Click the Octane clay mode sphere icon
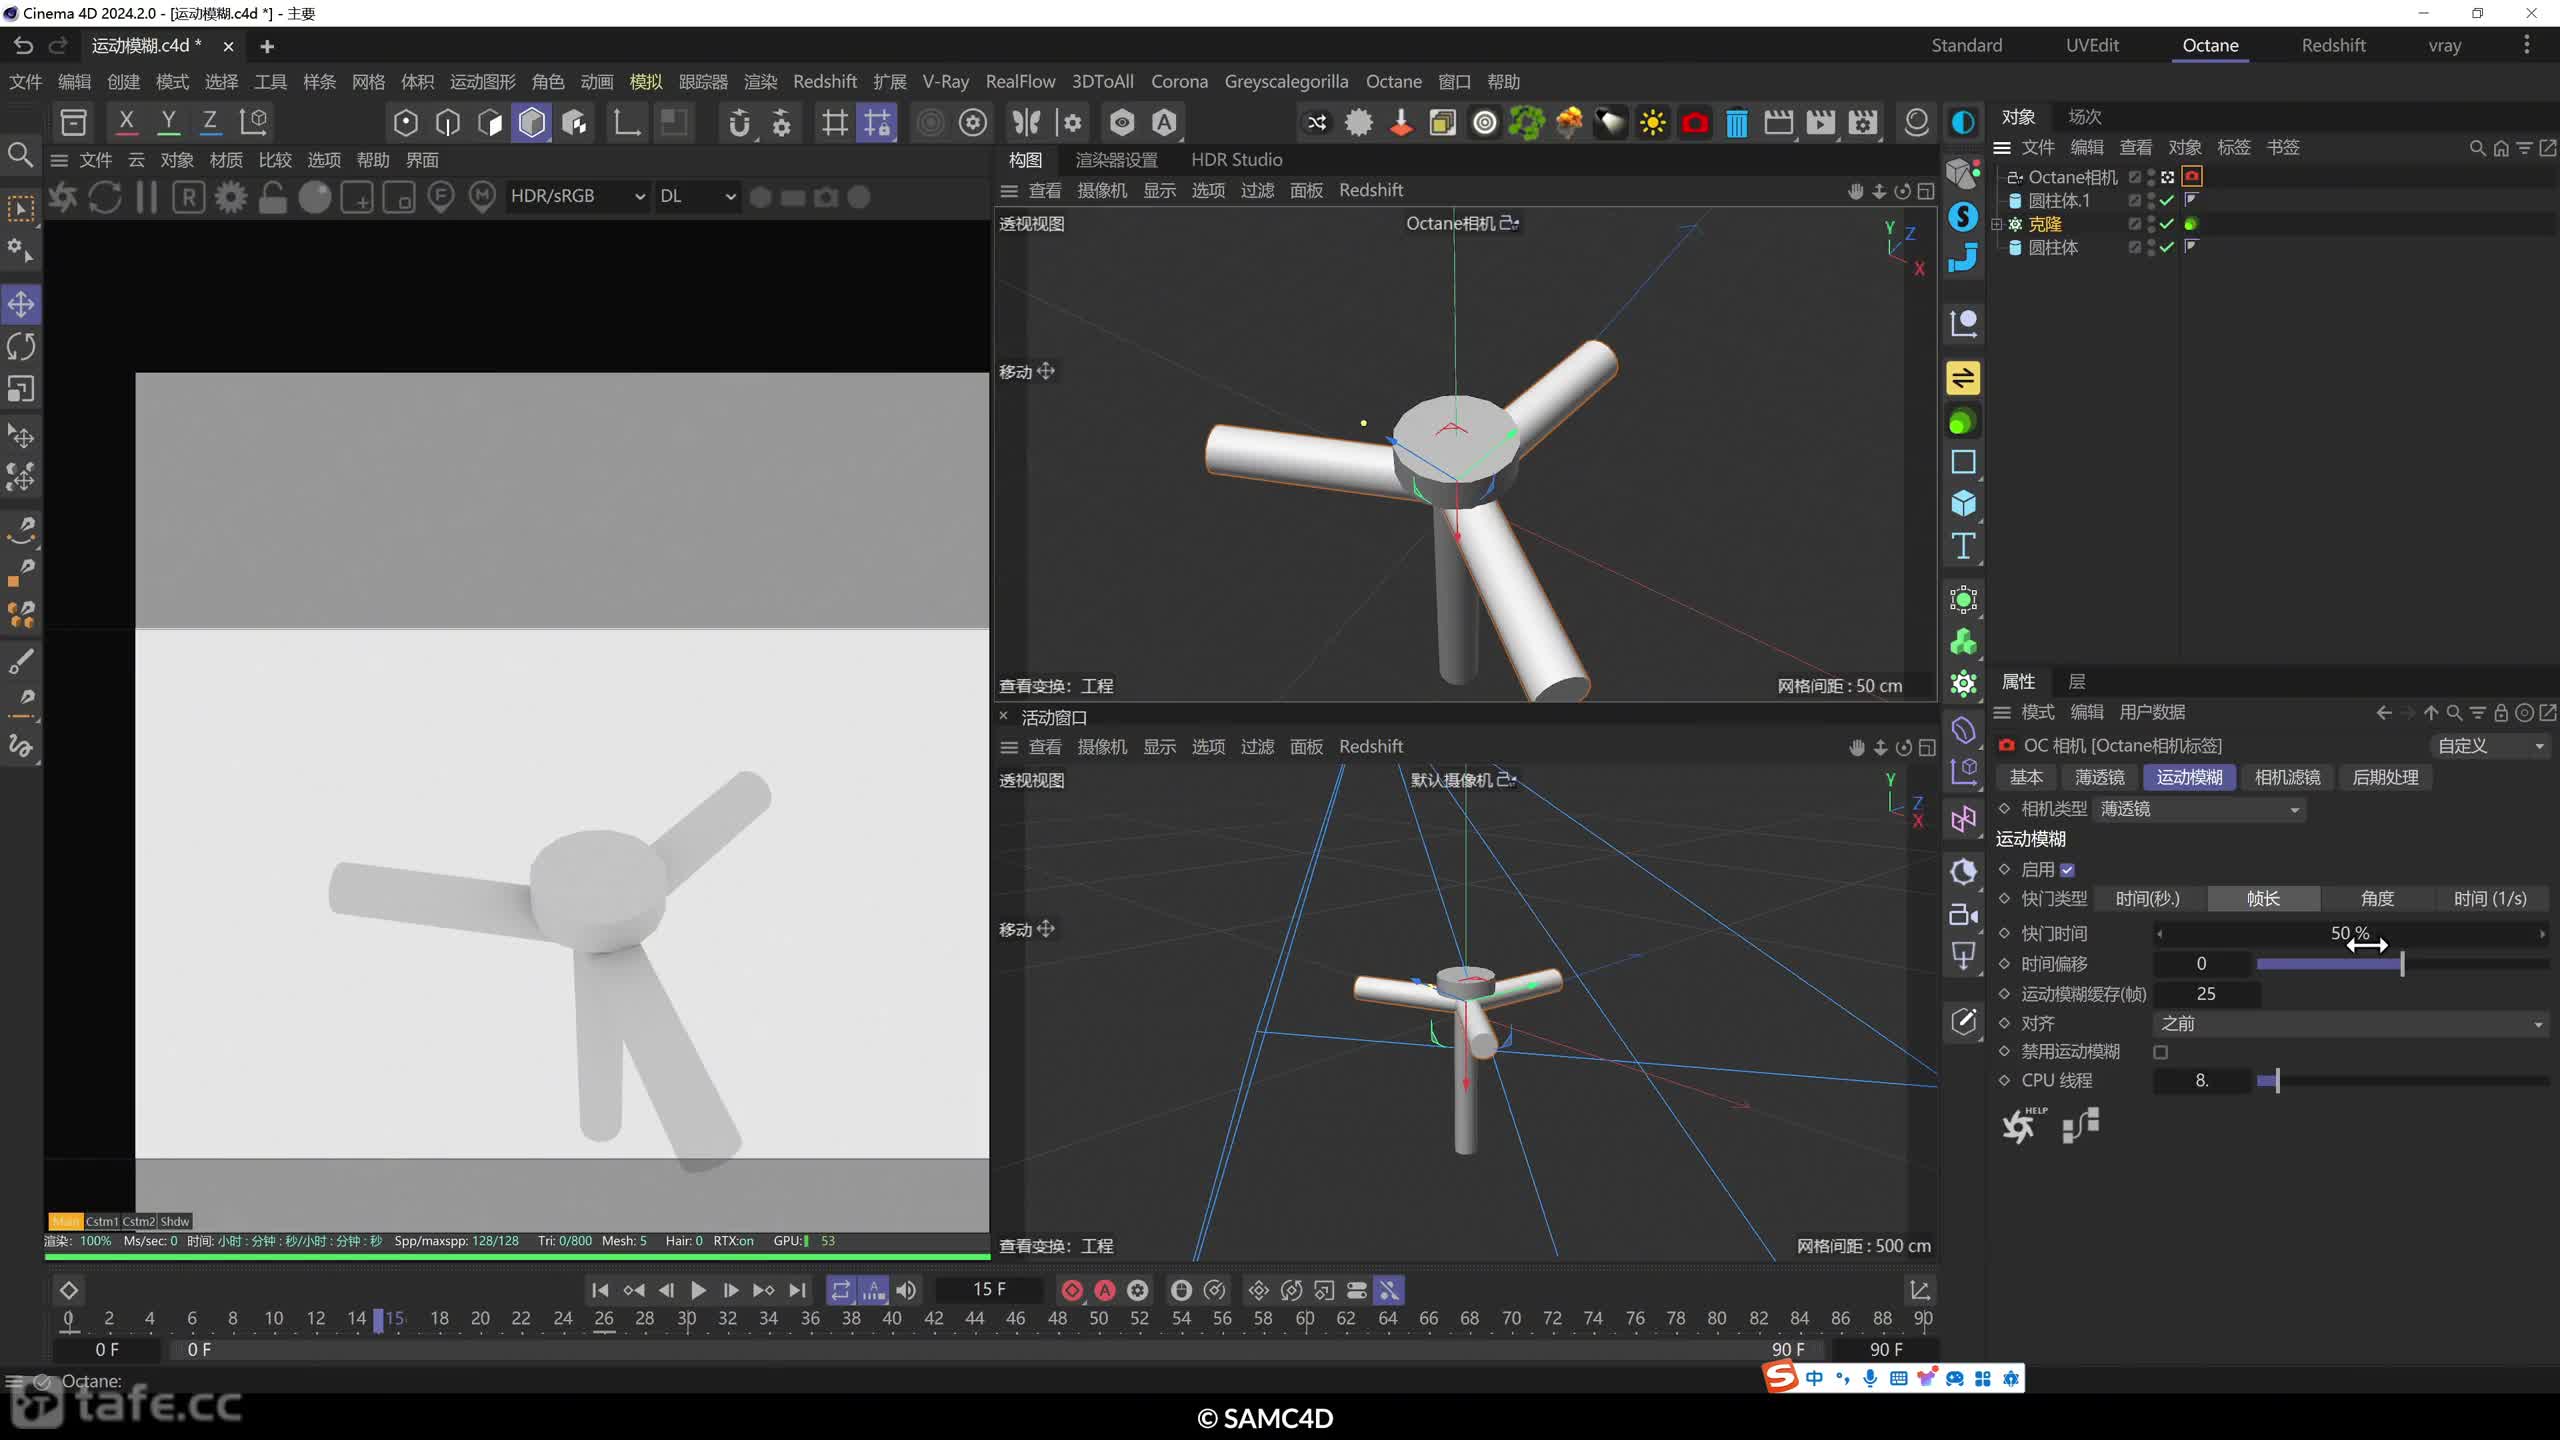This screenshot has height=1440, width=2560. 314,197
